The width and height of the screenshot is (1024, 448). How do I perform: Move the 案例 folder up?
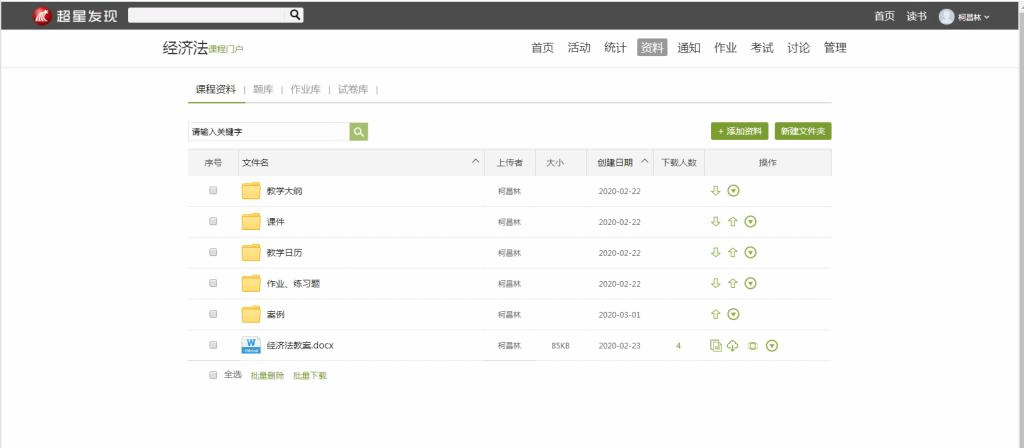click(x=715, y=314)
